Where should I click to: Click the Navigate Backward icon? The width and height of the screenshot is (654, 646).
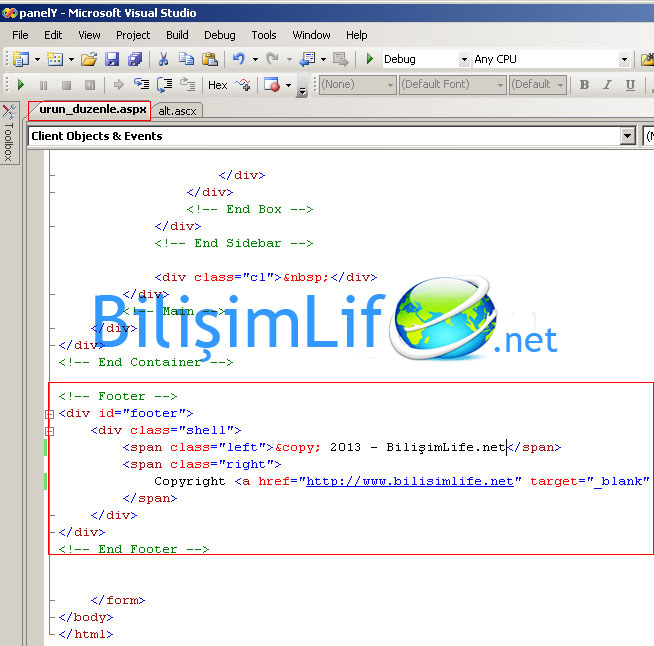[307, 59]
